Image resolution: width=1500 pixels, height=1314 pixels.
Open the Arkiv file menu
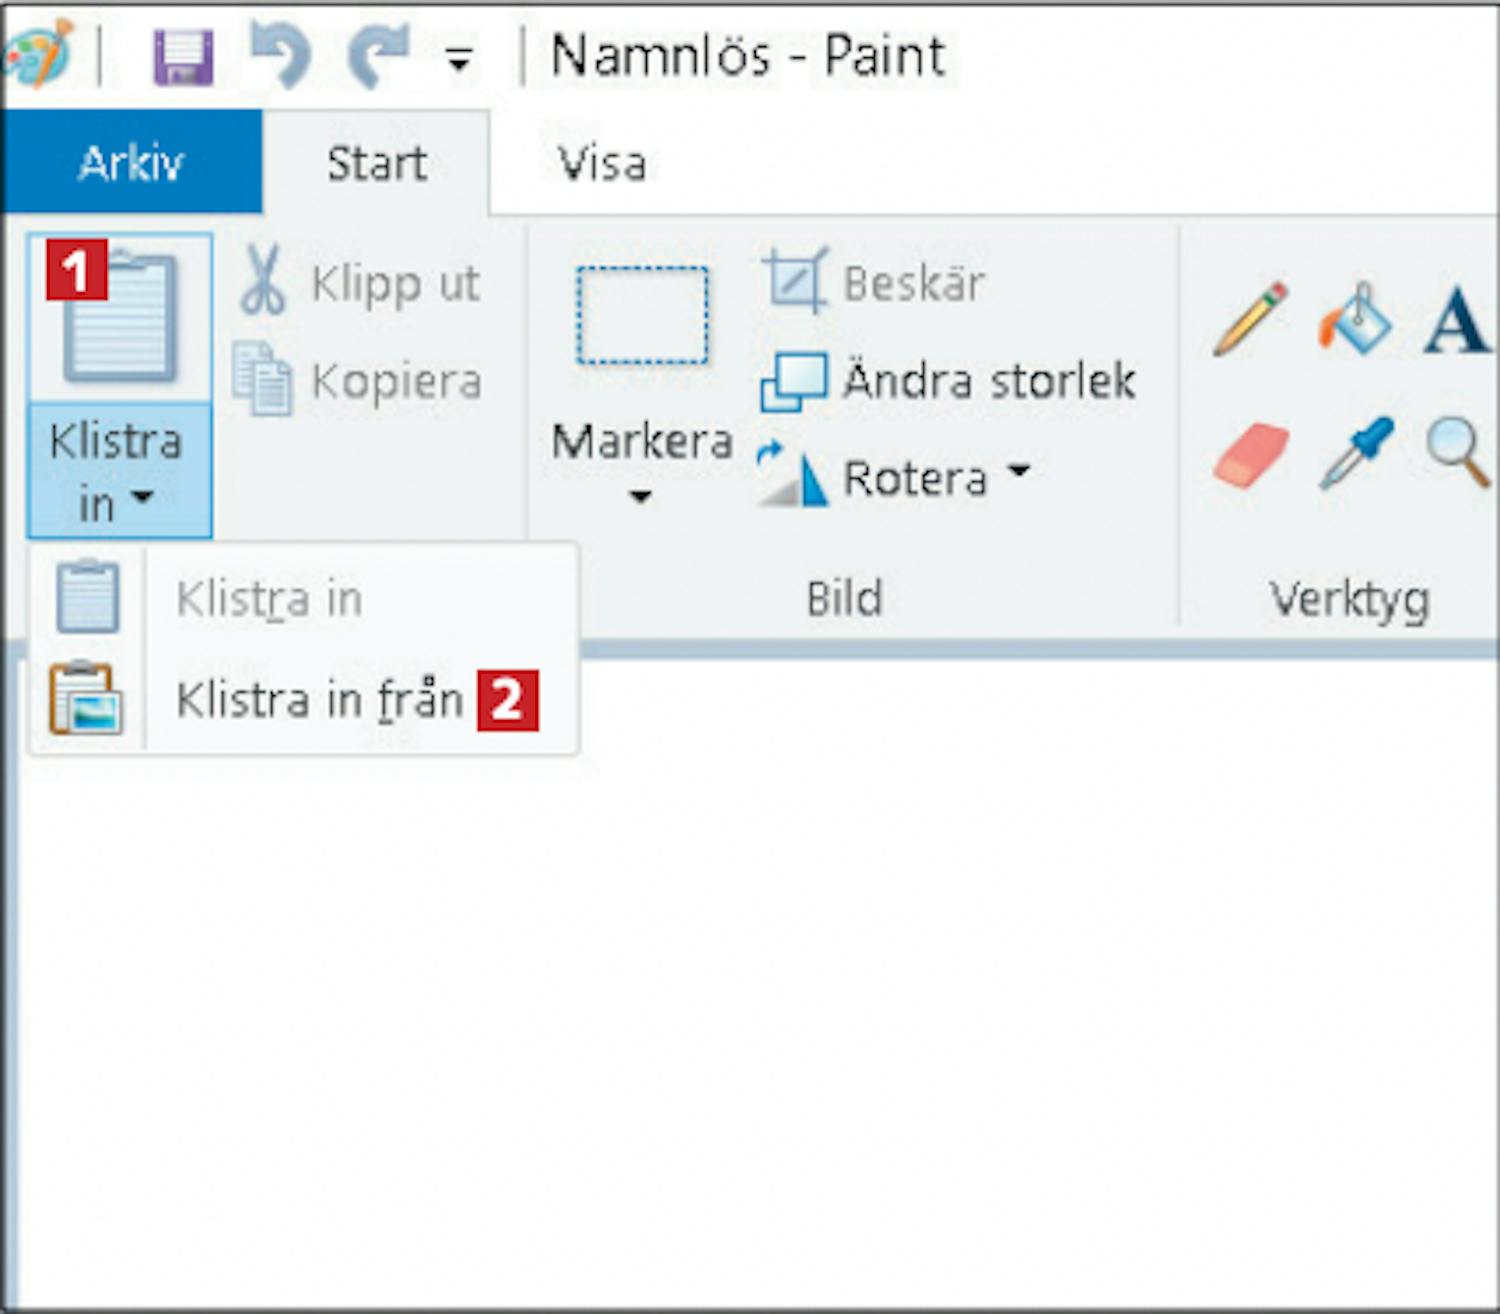click(x=131, y=162)
